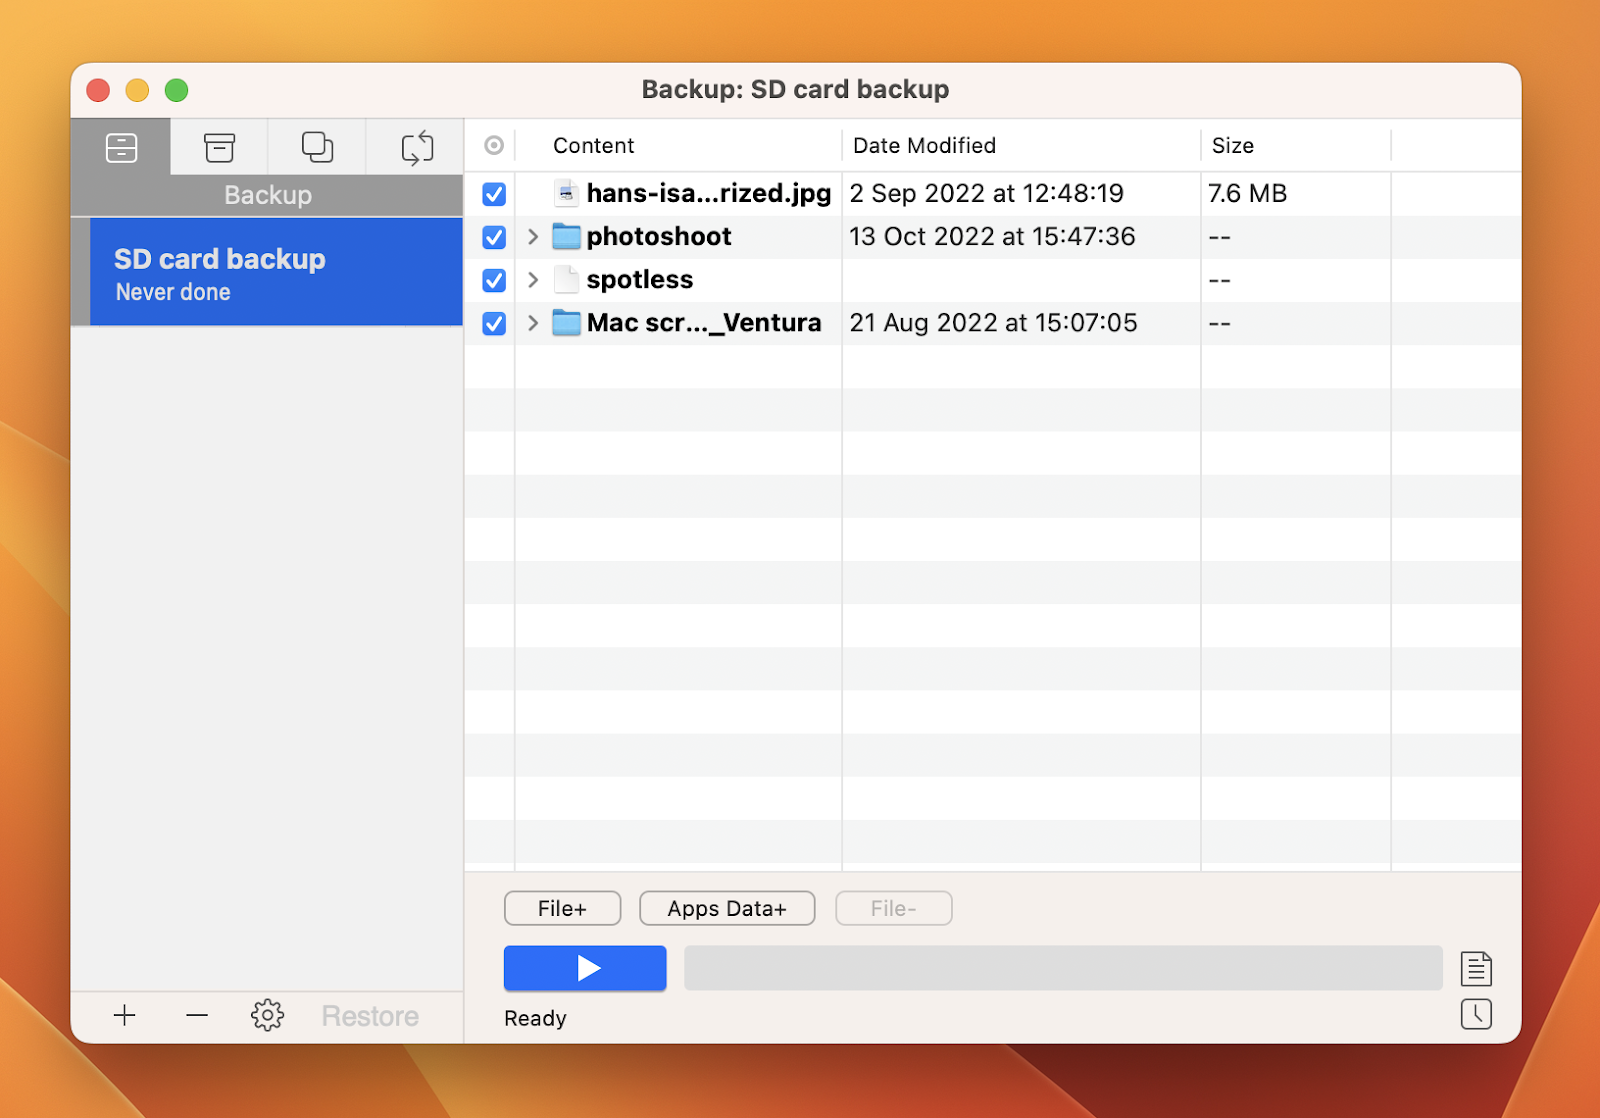Select the Sync mode icon
The height and width of the screenshot is (1118, 1600).
(x=415, y=147)
